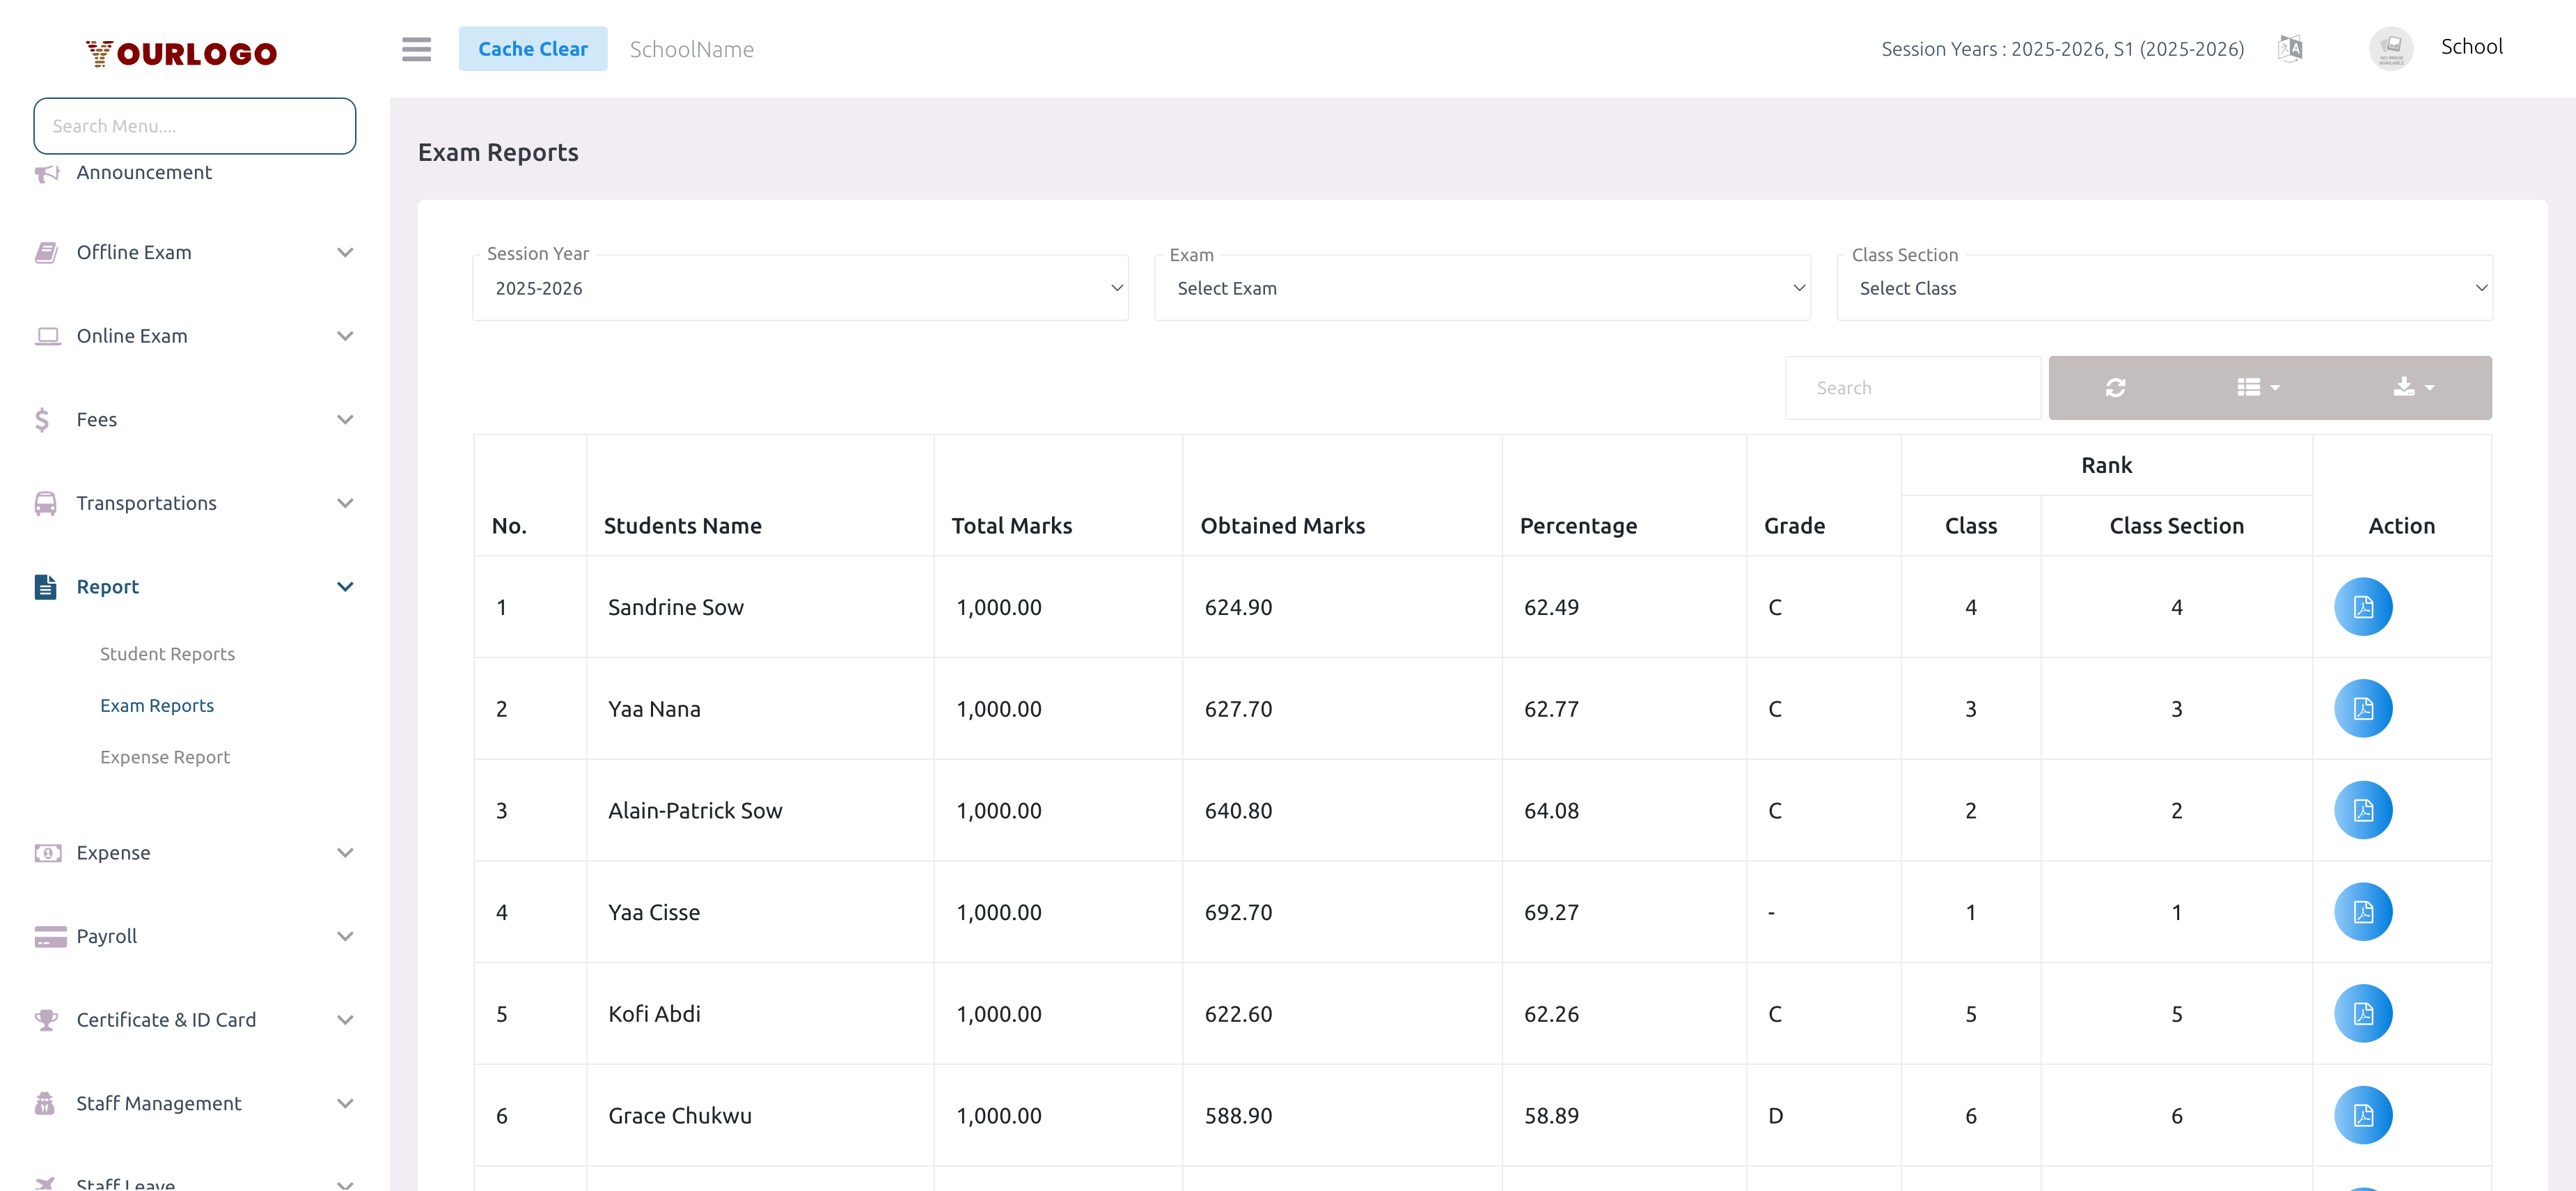Download PDF report for Yaa Cisse

pos(2363,911)
